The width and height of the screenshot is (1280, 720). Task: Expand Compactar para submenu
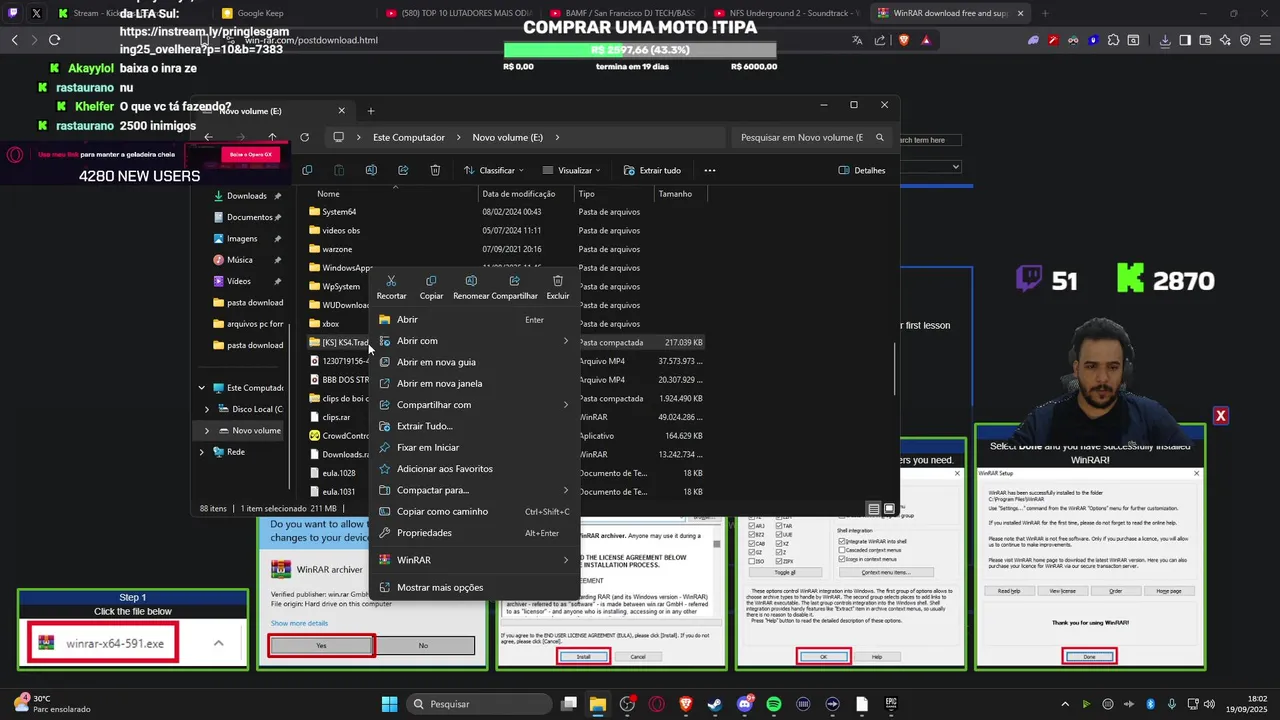pos(565,490)
